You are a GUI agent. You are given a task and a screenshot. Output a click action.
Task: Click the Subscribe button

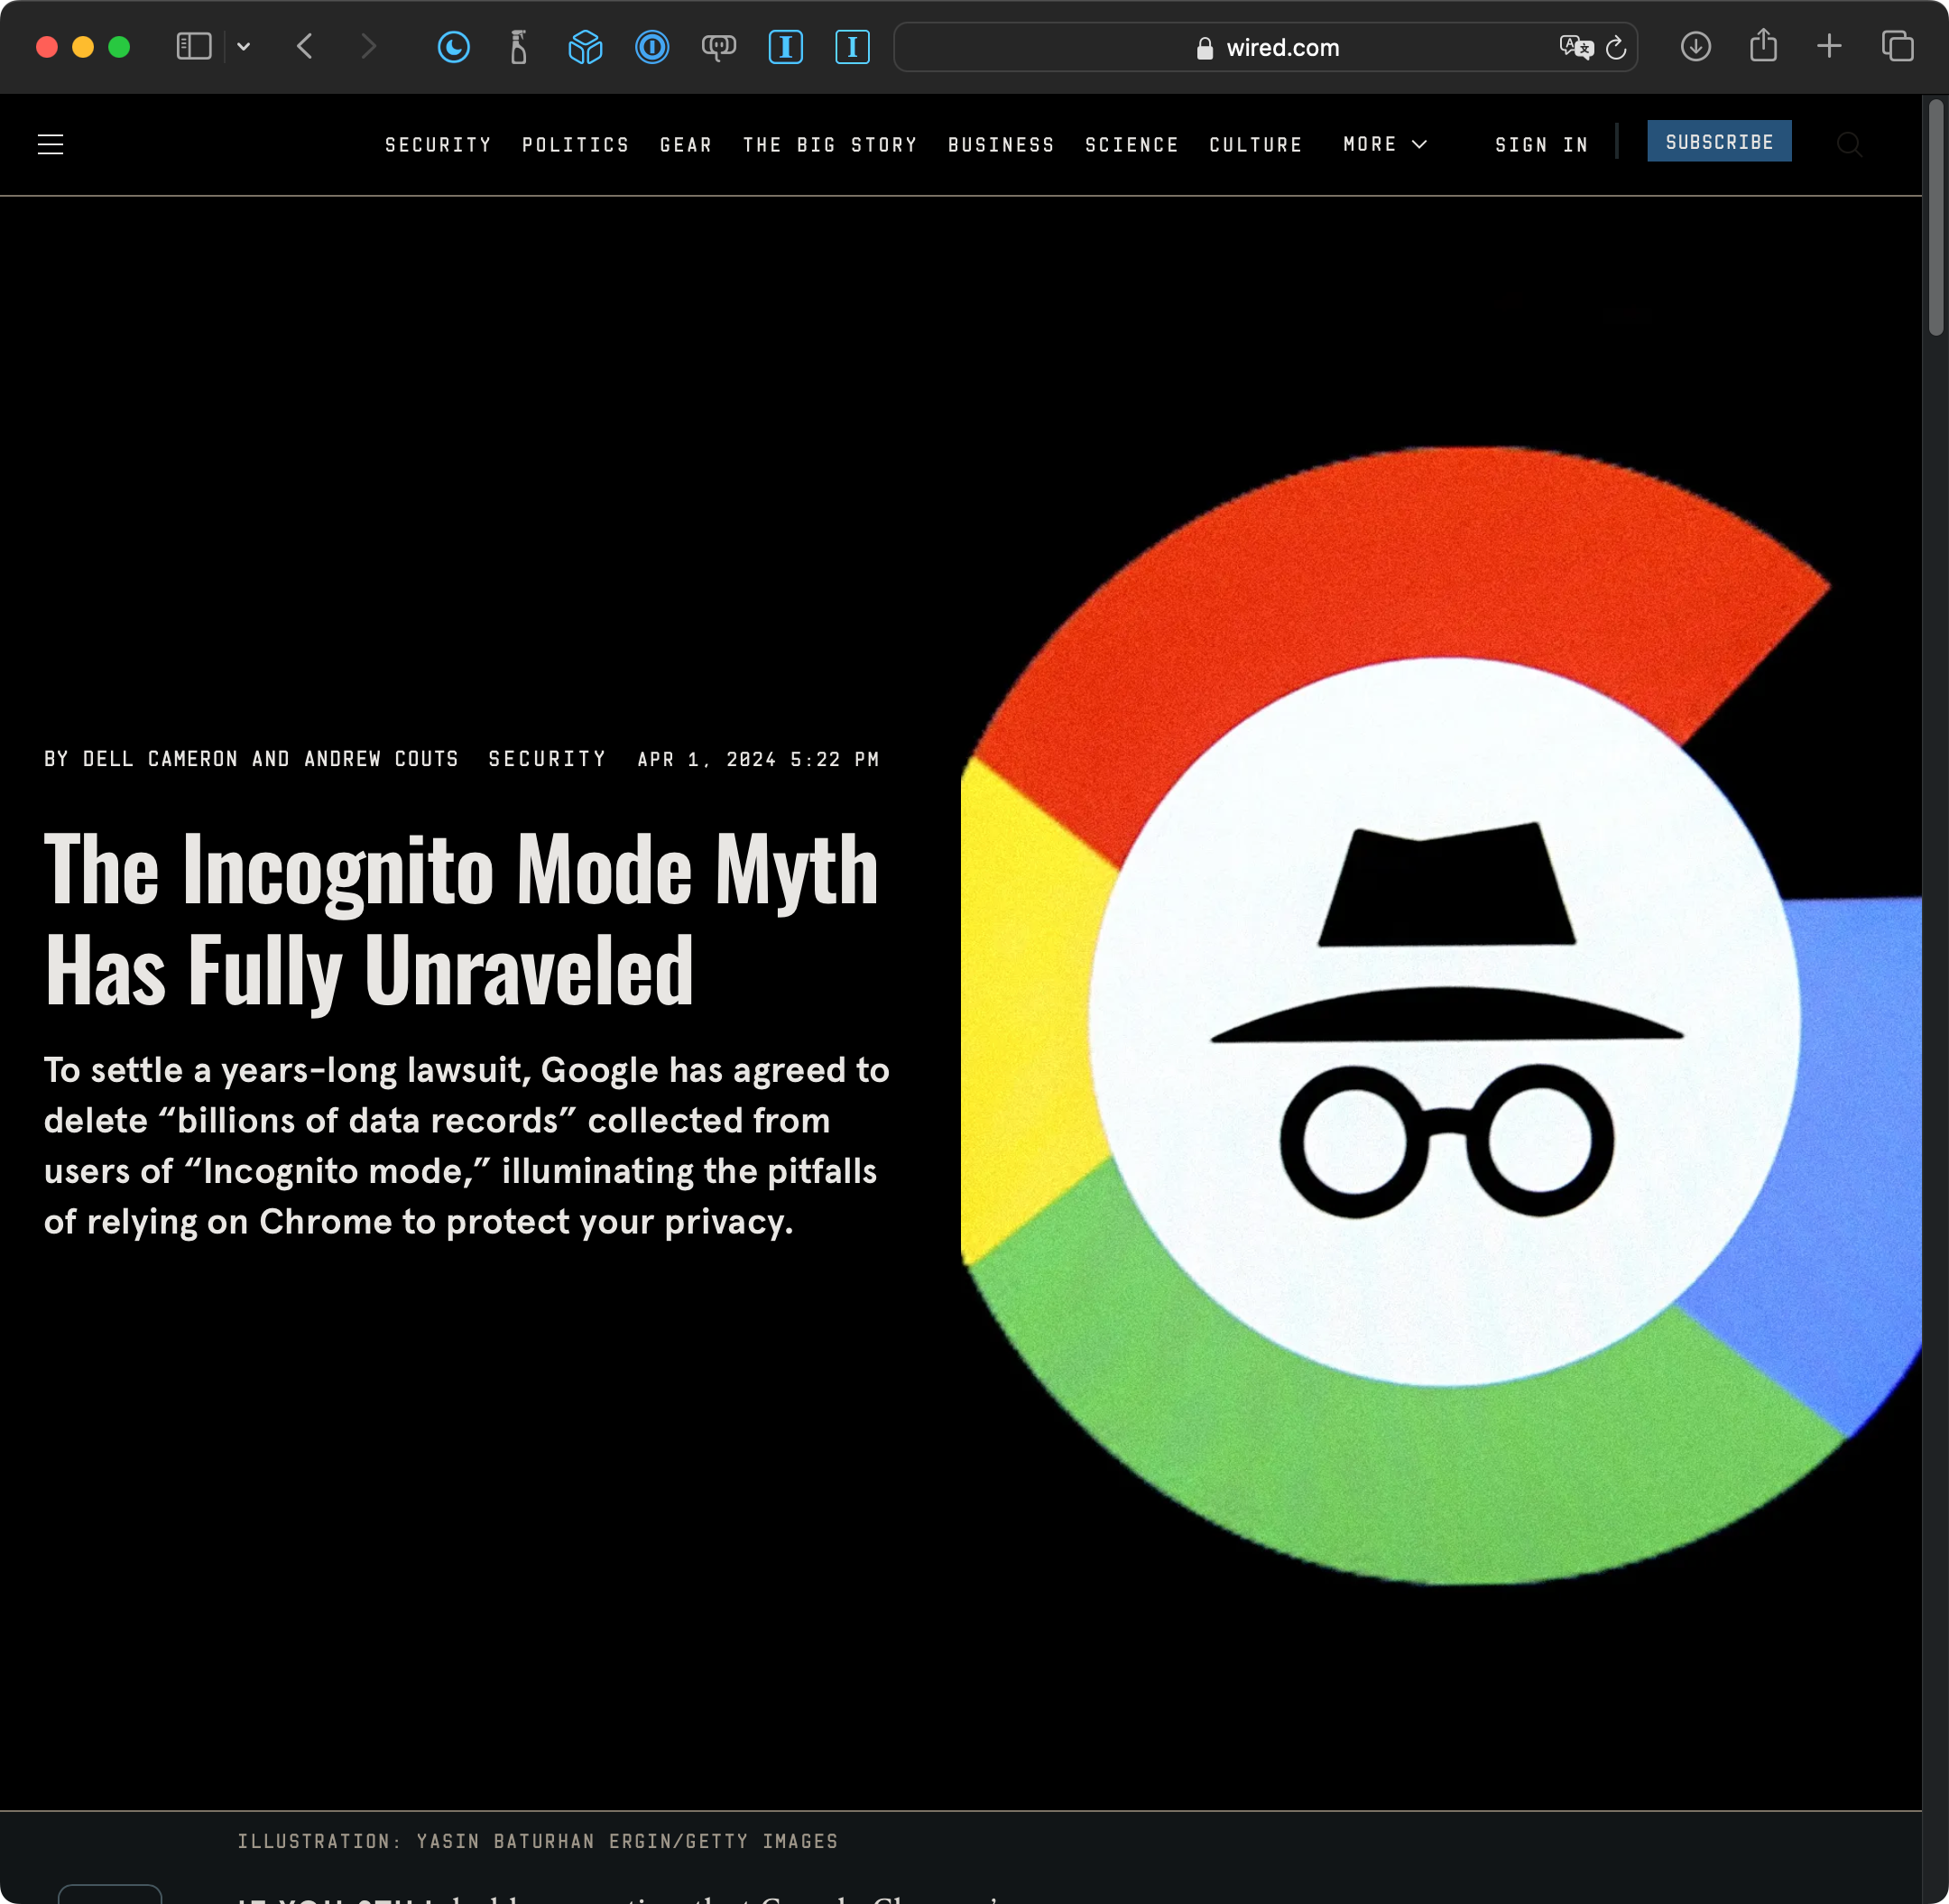1718,142
